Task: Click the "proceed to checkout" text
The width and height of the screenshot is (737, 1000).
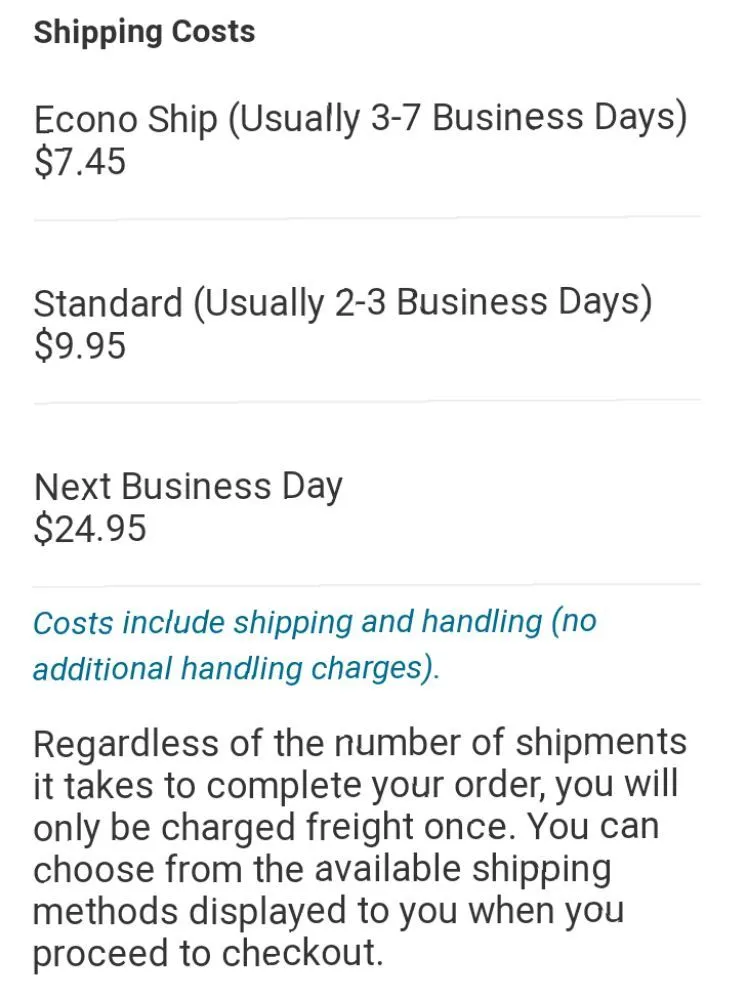Action: (208, 954)
